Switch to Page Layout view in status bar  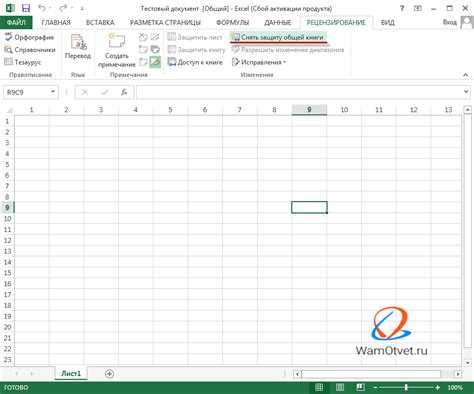click(x=340, y=387)
